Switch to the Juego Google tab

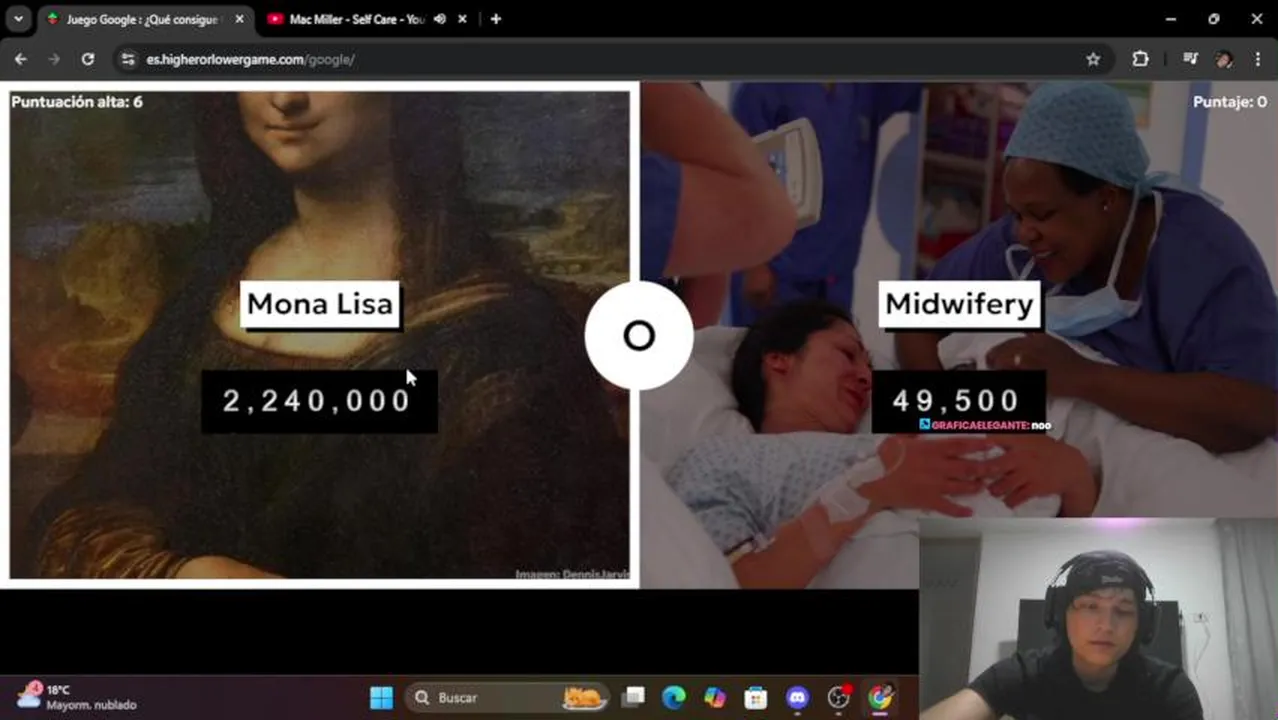pos(140,19)
